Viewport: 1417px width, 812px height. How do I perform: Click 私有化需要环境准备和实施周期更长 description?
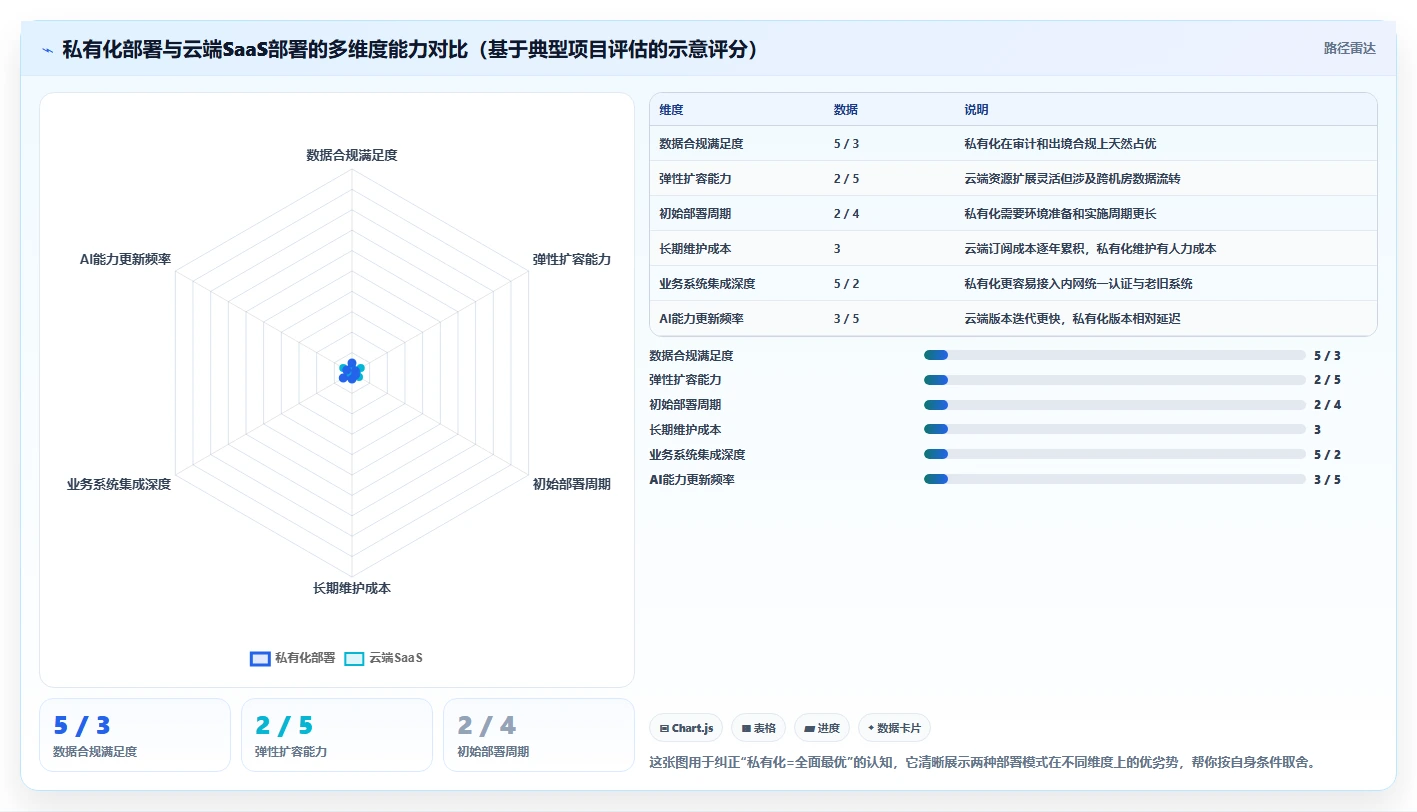point(1060,214)
